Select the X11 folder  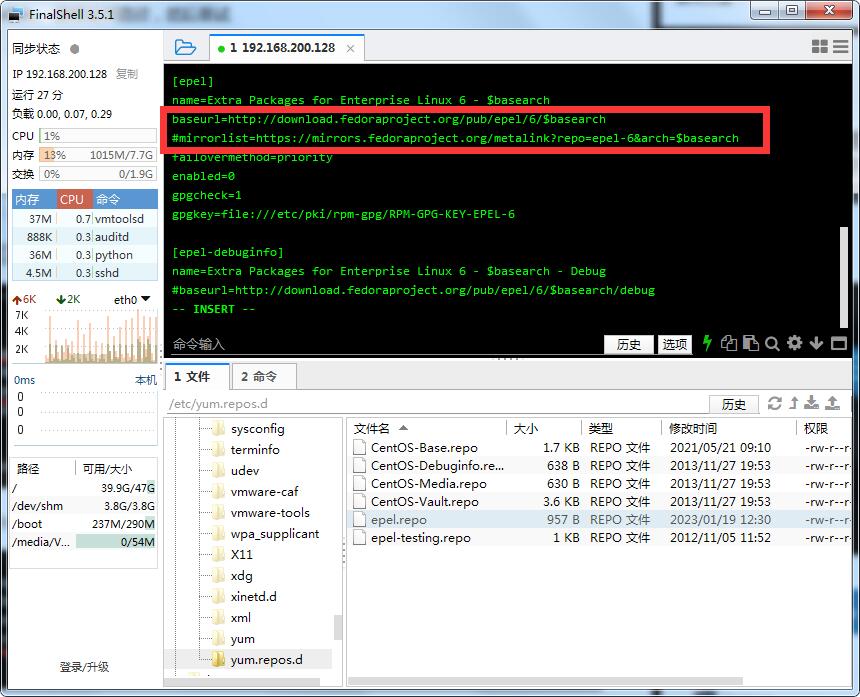click(x=242, y=554)
